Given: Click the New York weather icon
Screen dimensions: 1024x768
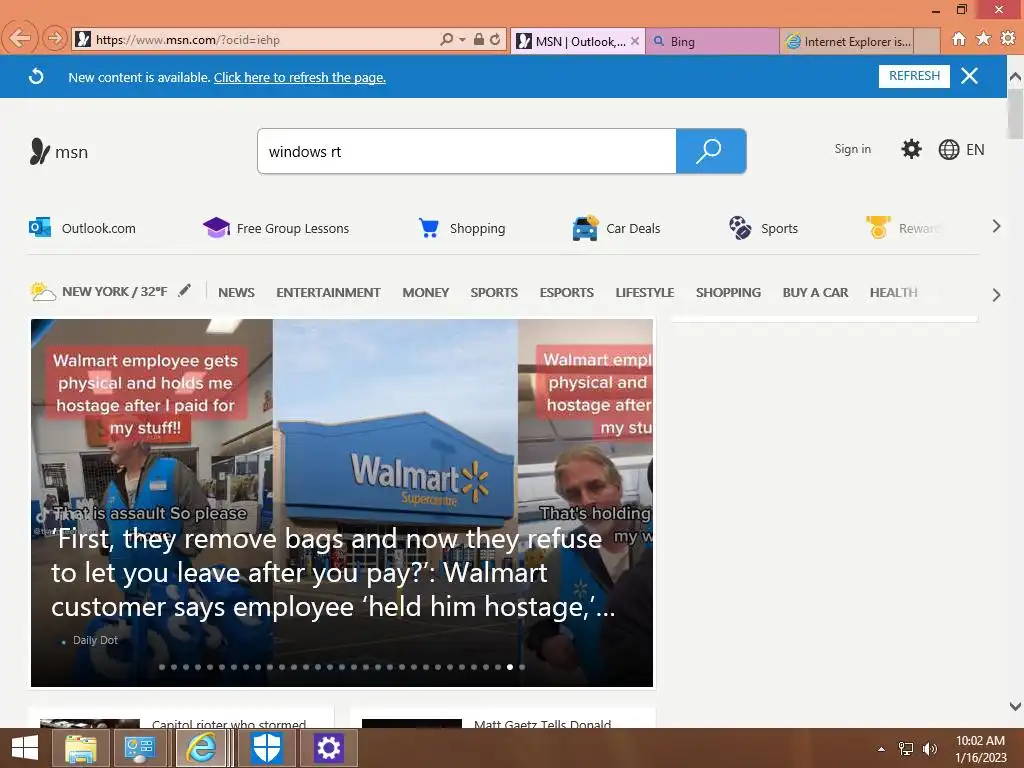Looking at the screenshot, I should (42, 291).
